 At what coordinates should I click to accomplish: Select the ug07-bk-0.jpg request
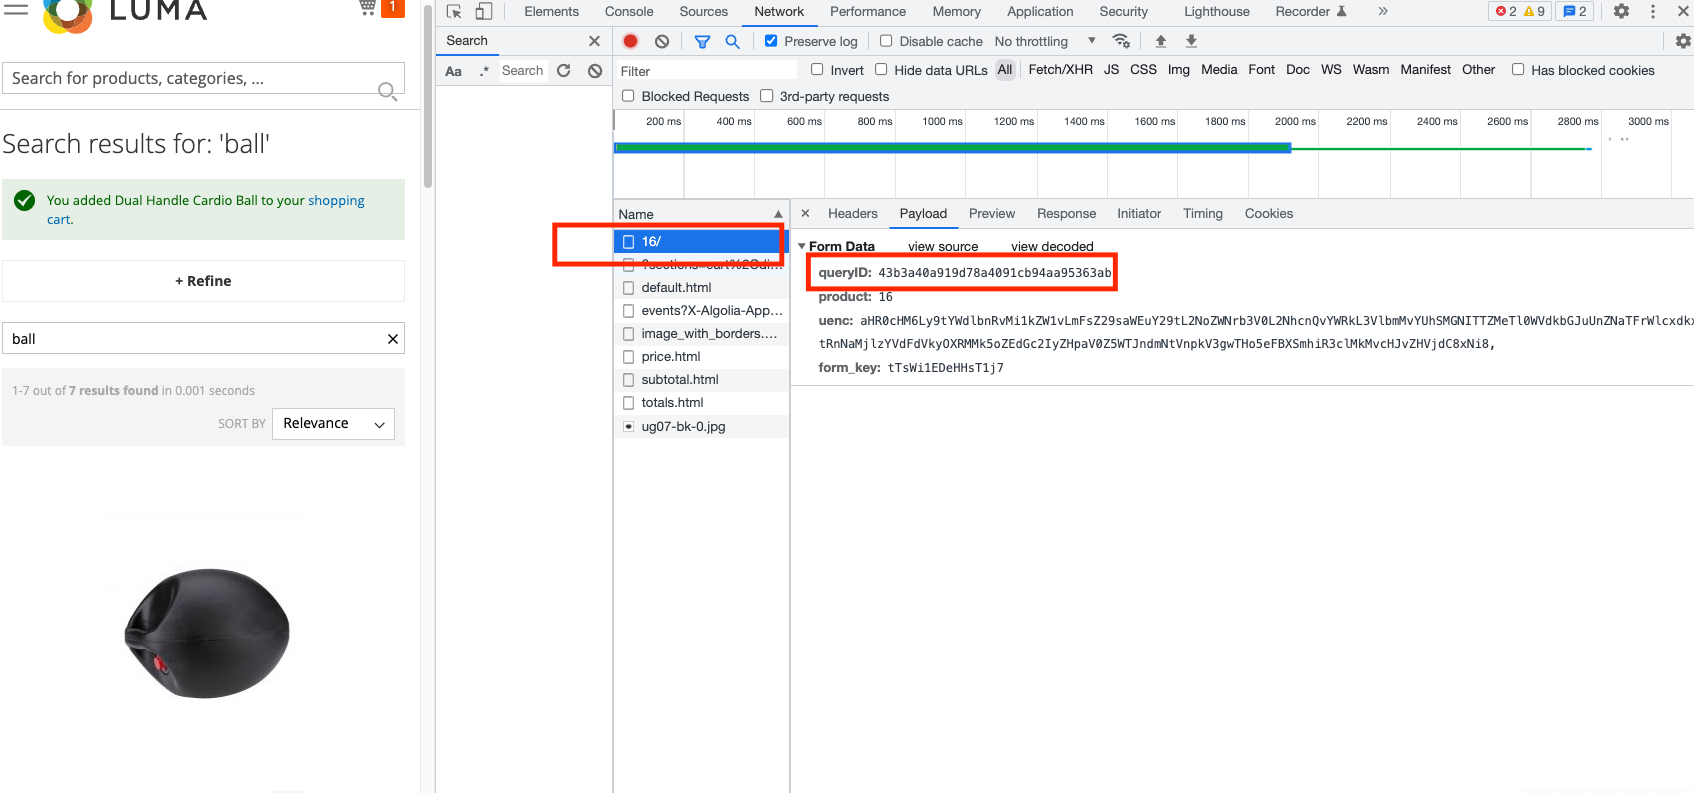701,426
